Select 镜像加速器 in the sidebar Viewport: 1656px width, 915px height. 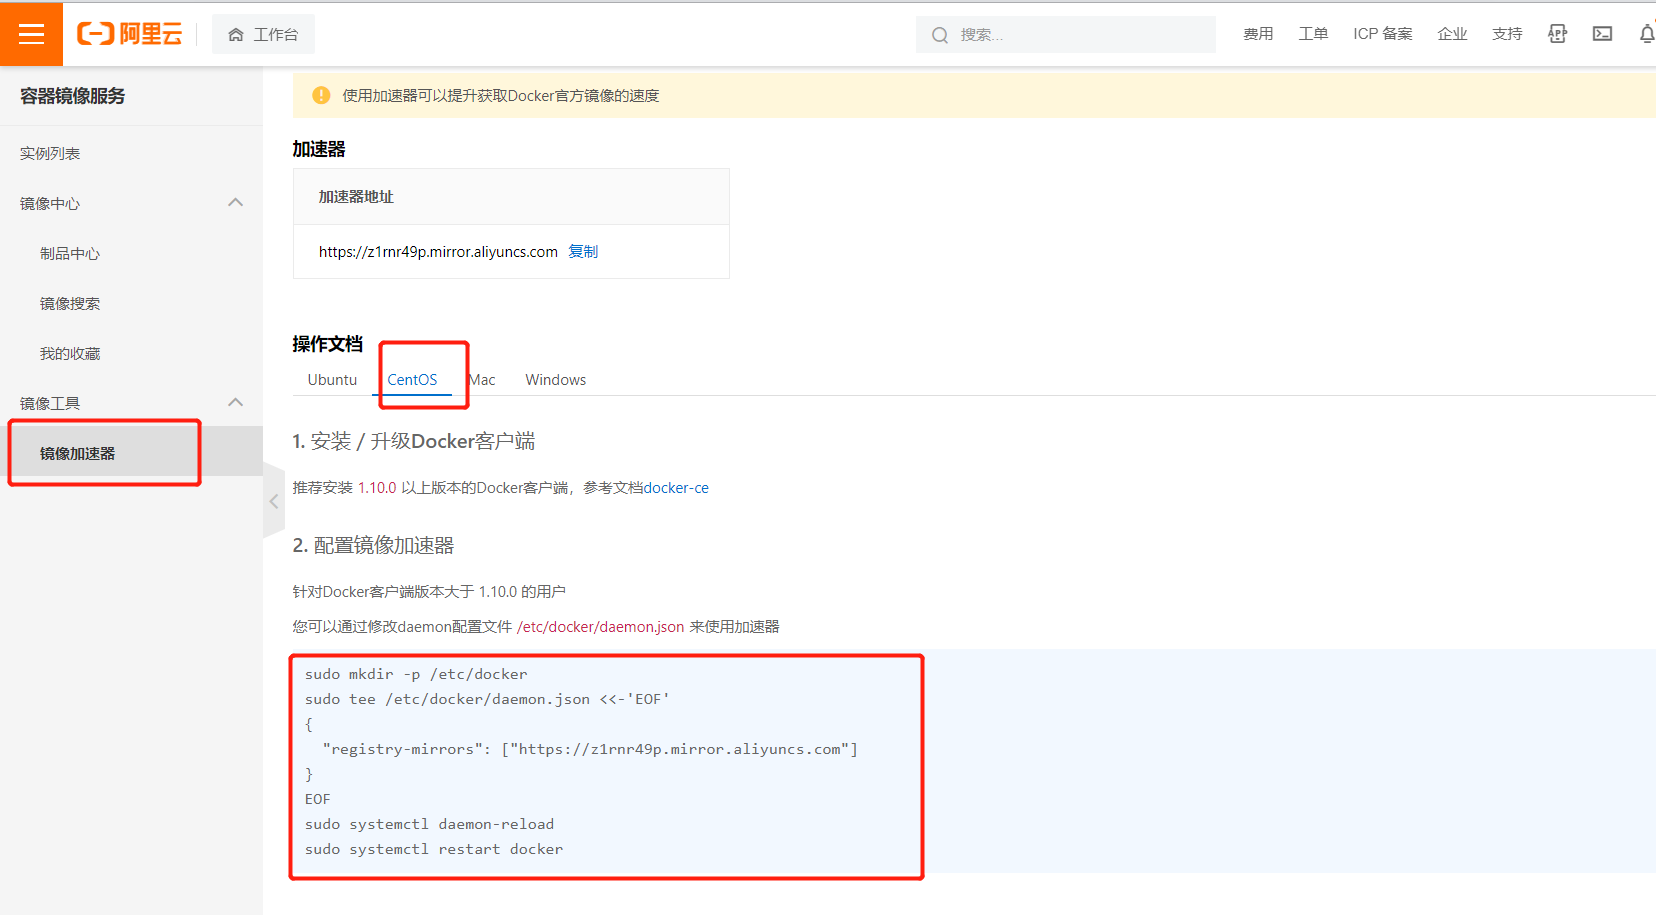click(x=131, y=453)
